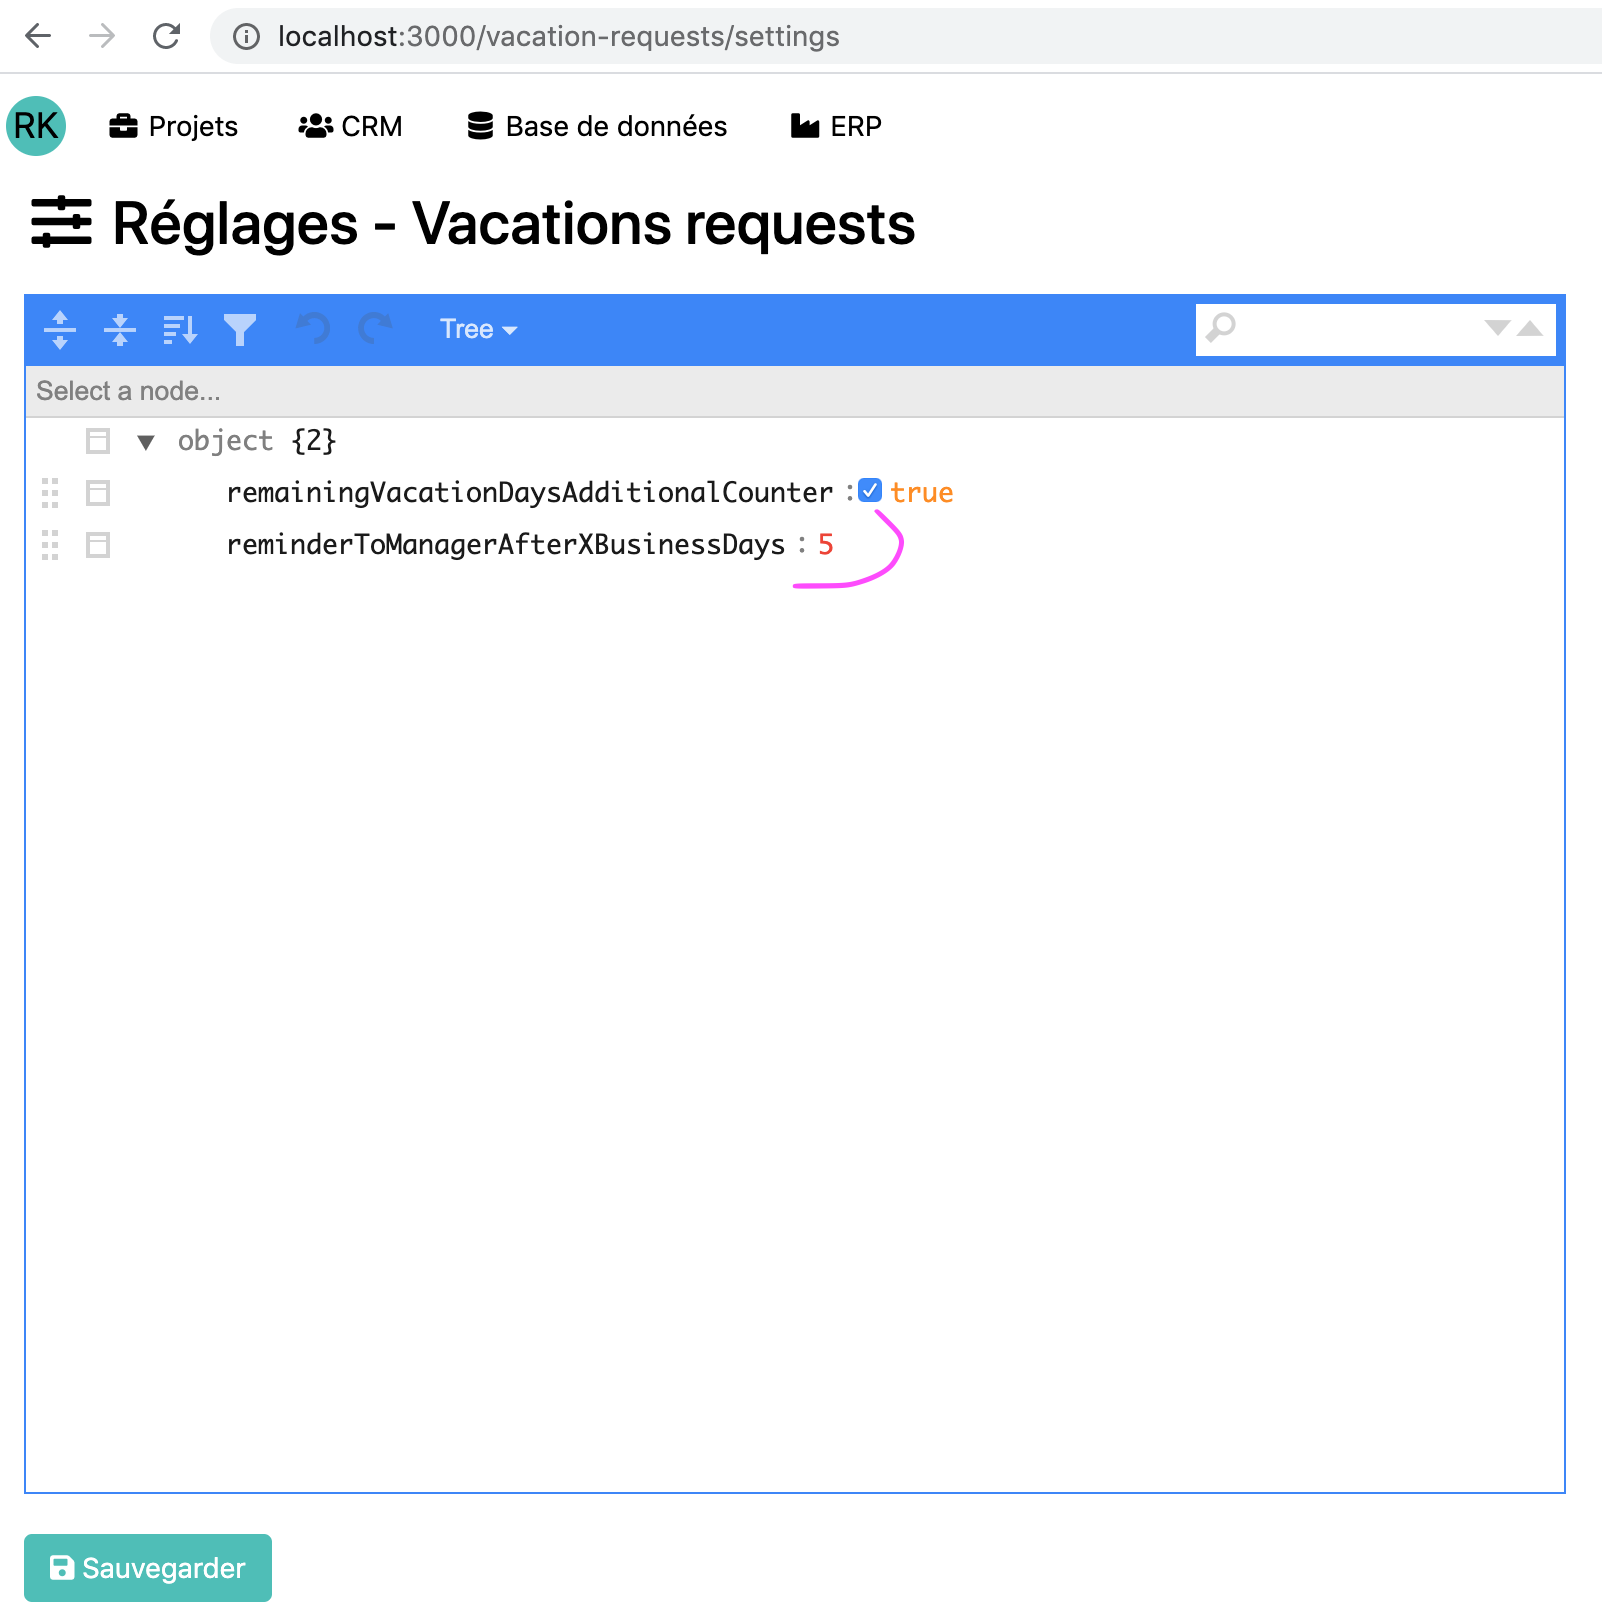
Task: Collapse the root object node
Action: [146, 442]
